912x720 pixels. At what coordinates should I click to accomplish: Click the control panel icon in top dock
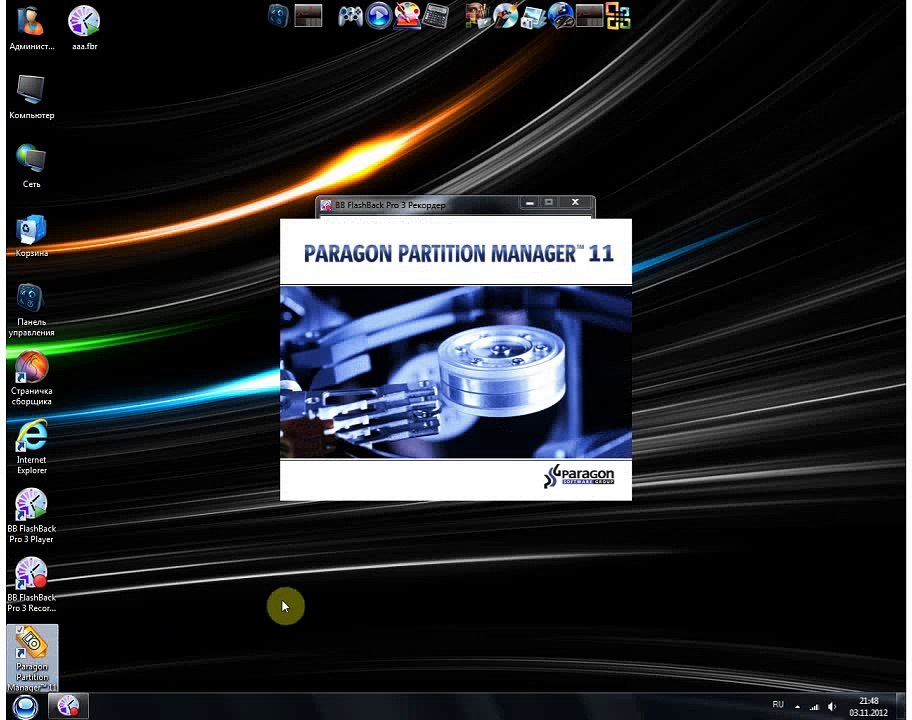(279, 16)
